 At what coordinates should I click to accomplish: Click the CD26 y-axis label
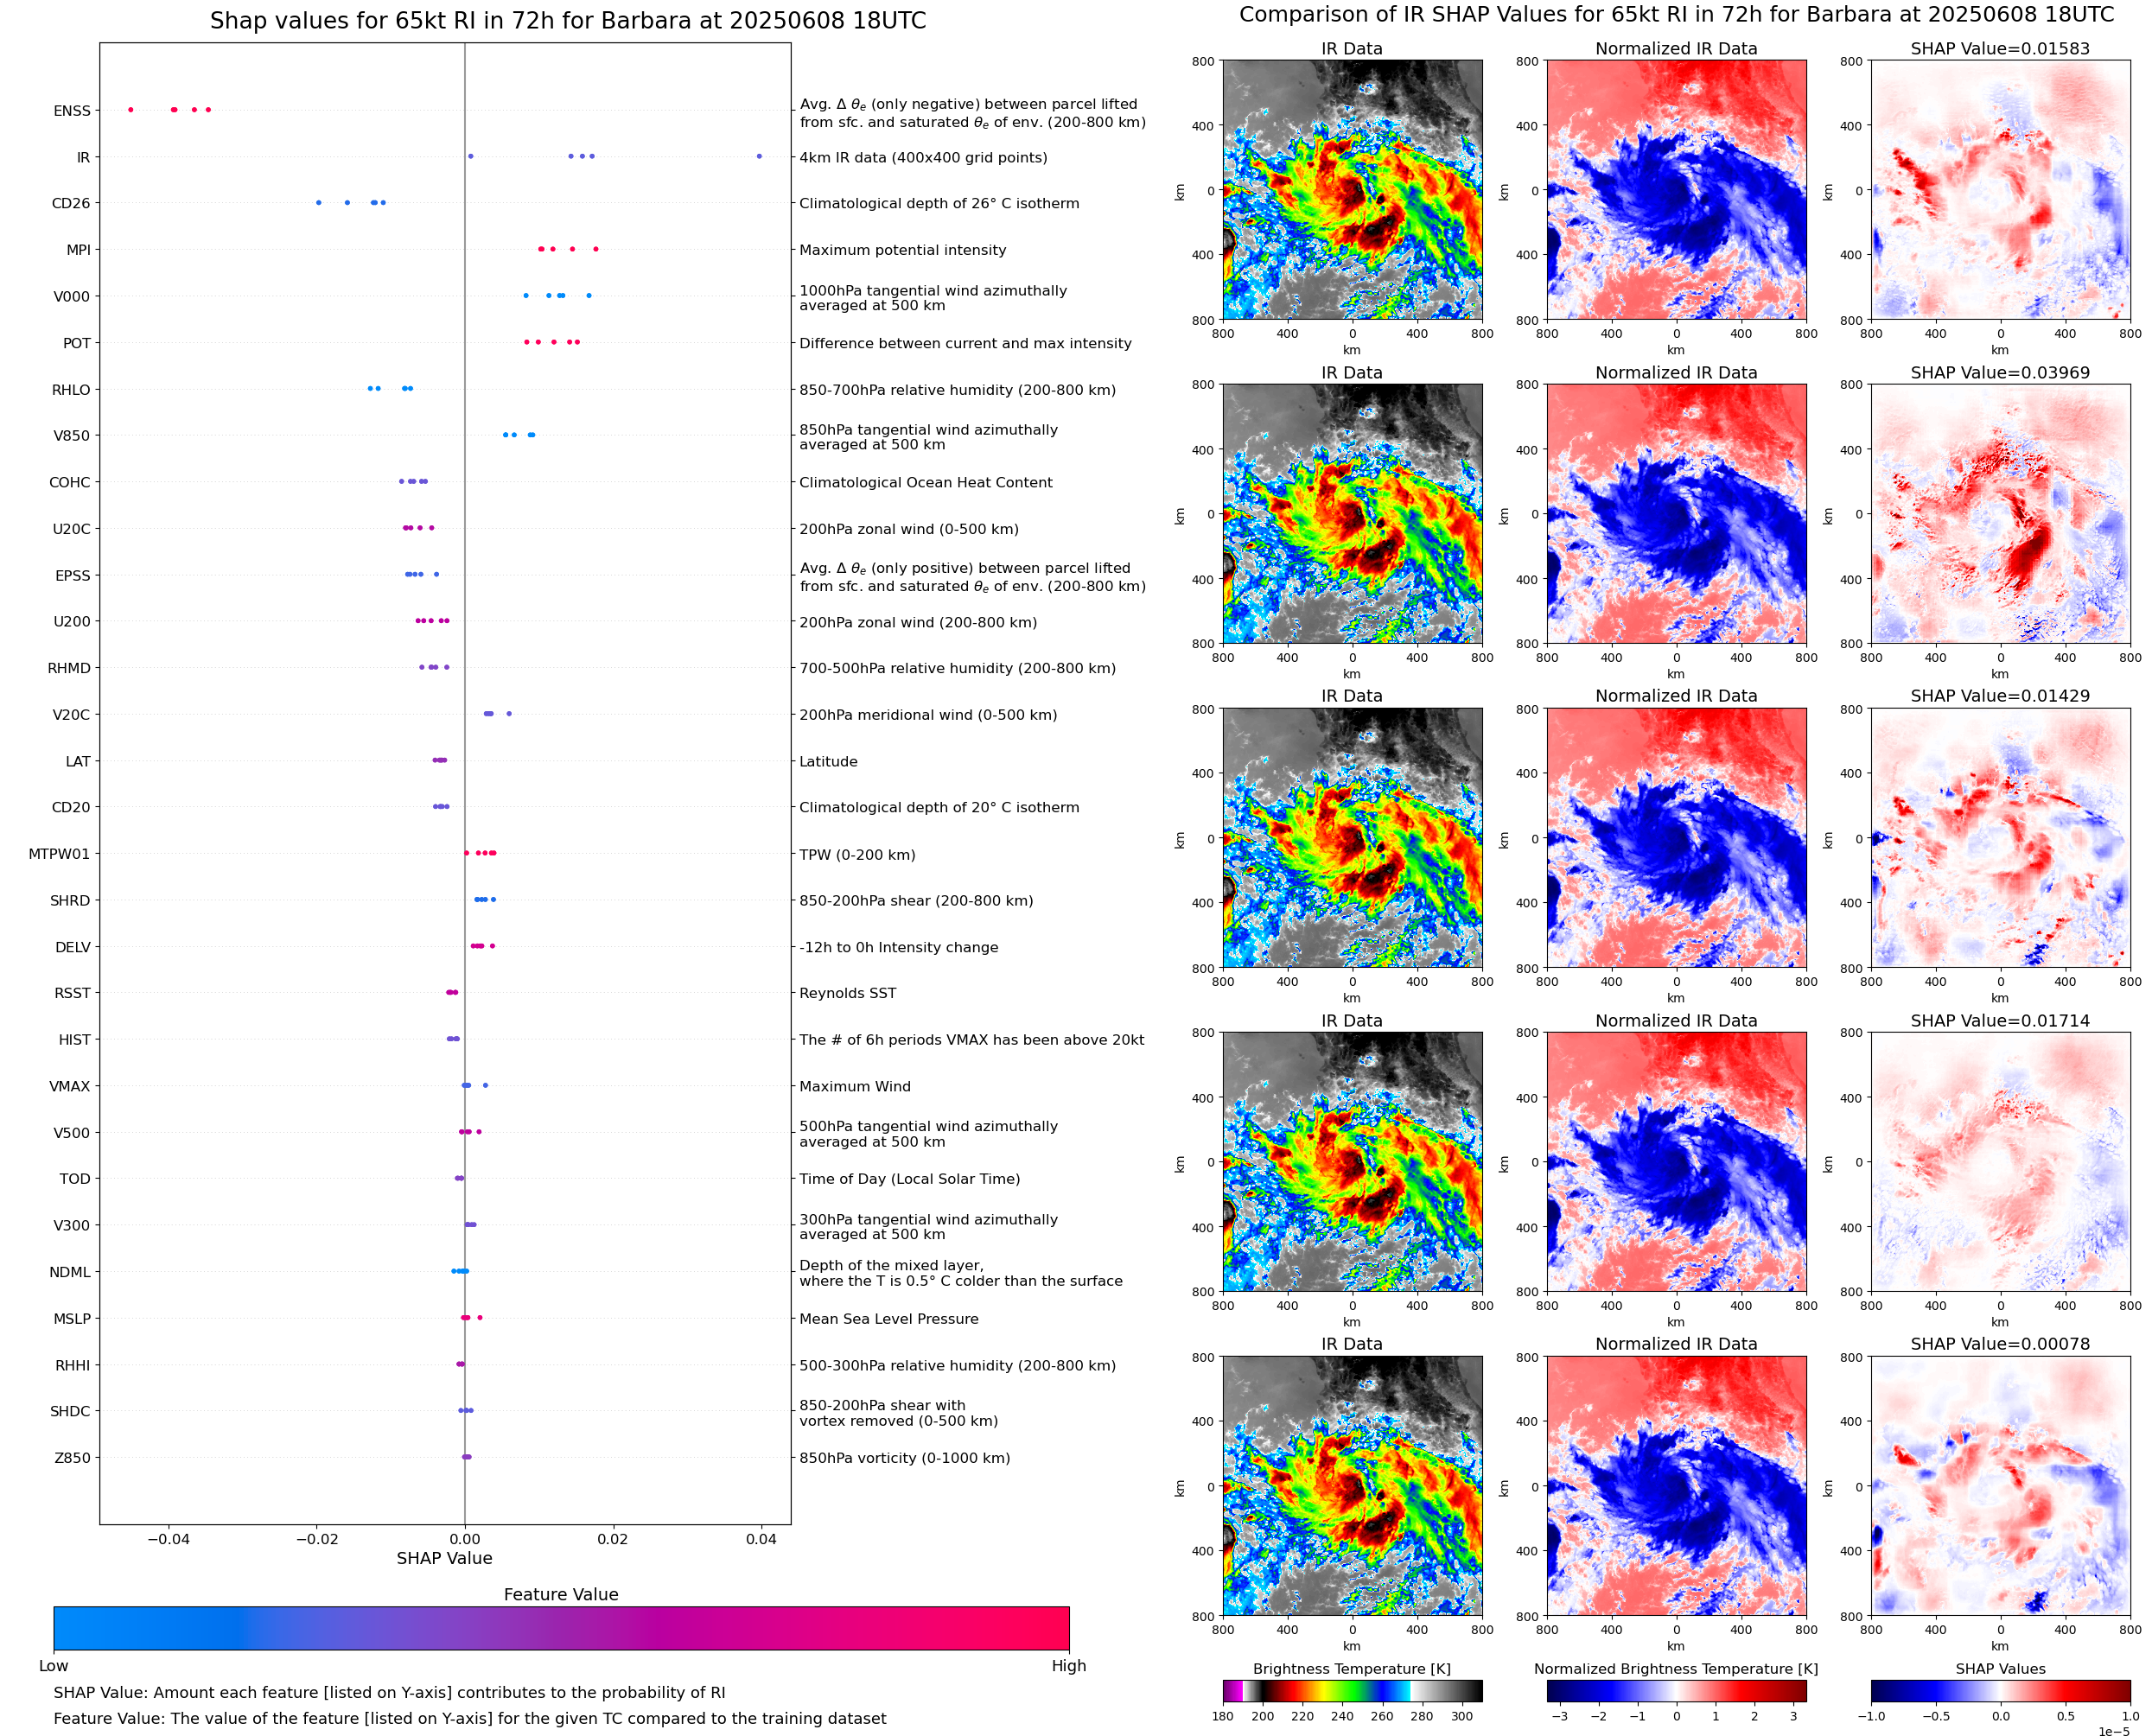71,203
